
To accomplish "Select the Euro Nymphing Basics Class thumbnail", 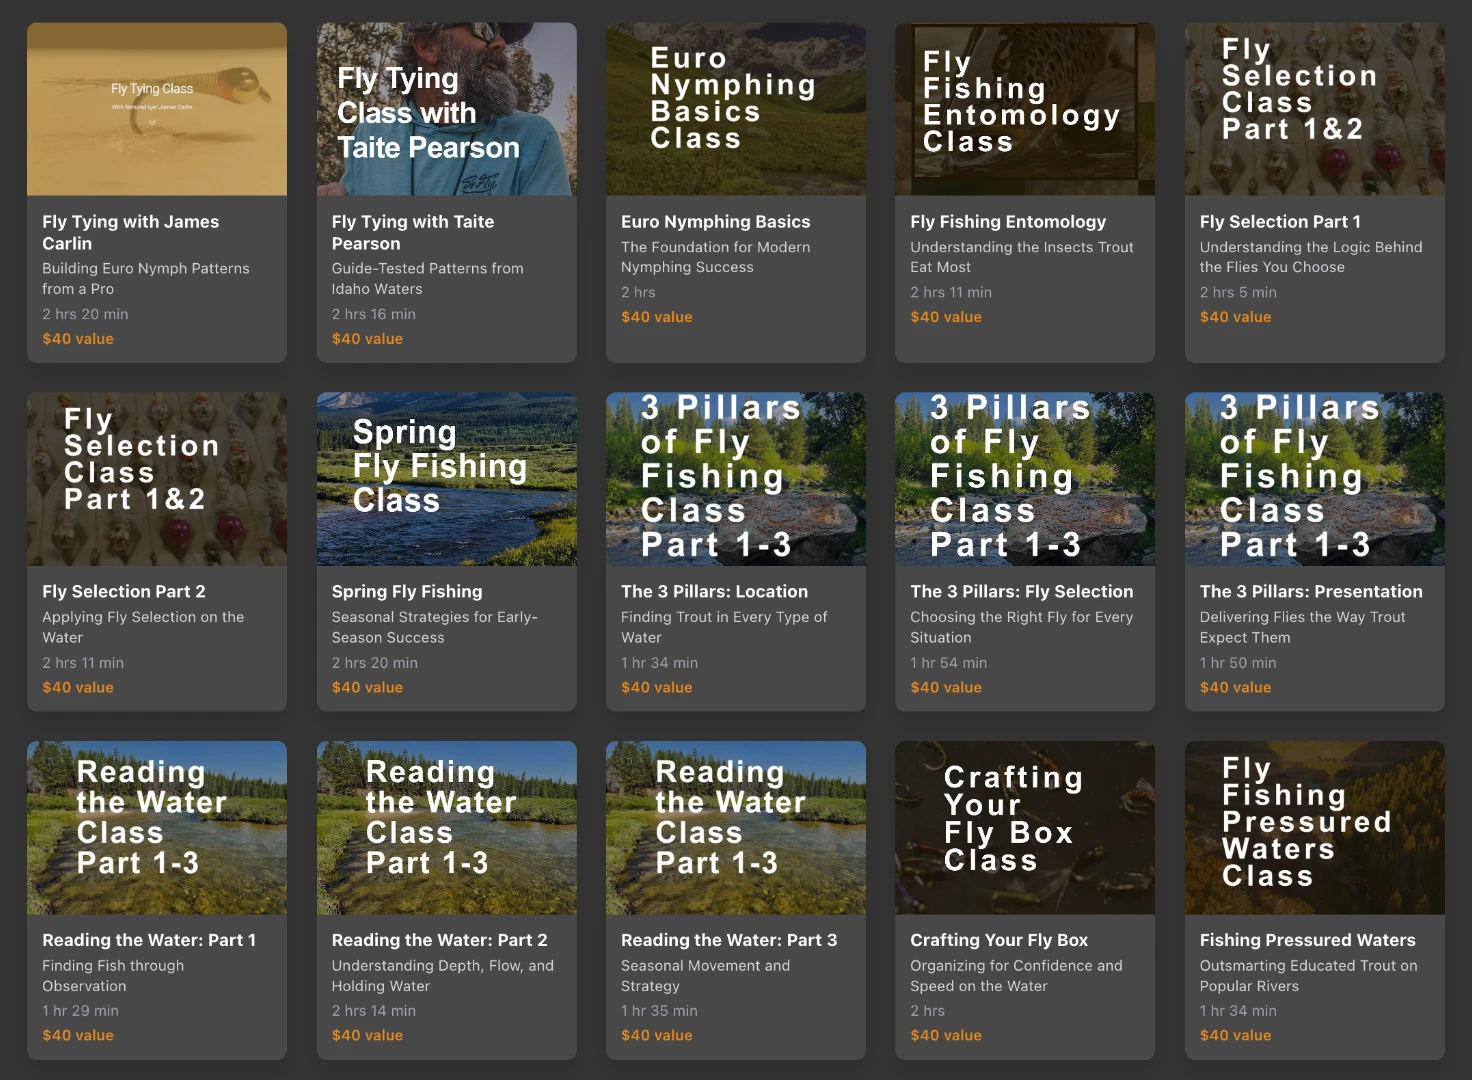I will [735, 109].
